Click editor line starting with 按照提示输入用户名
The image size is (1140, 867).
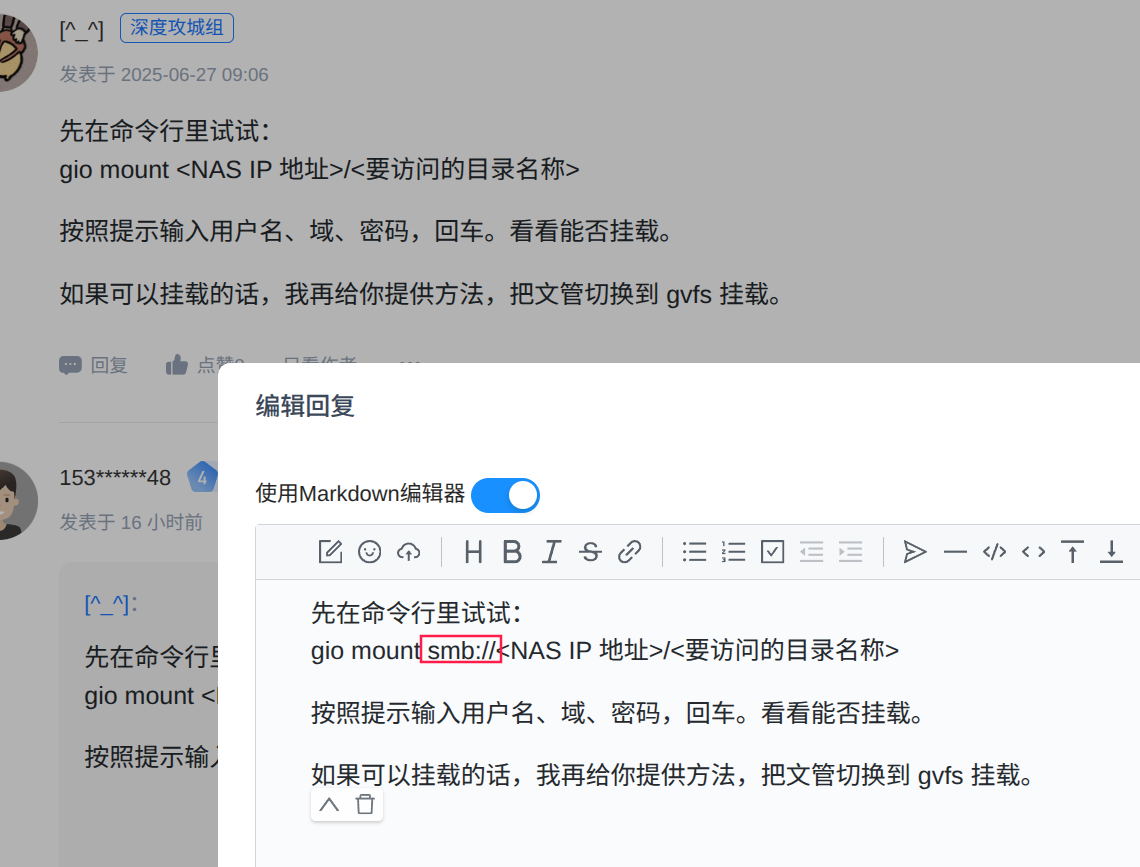point(617,713)
